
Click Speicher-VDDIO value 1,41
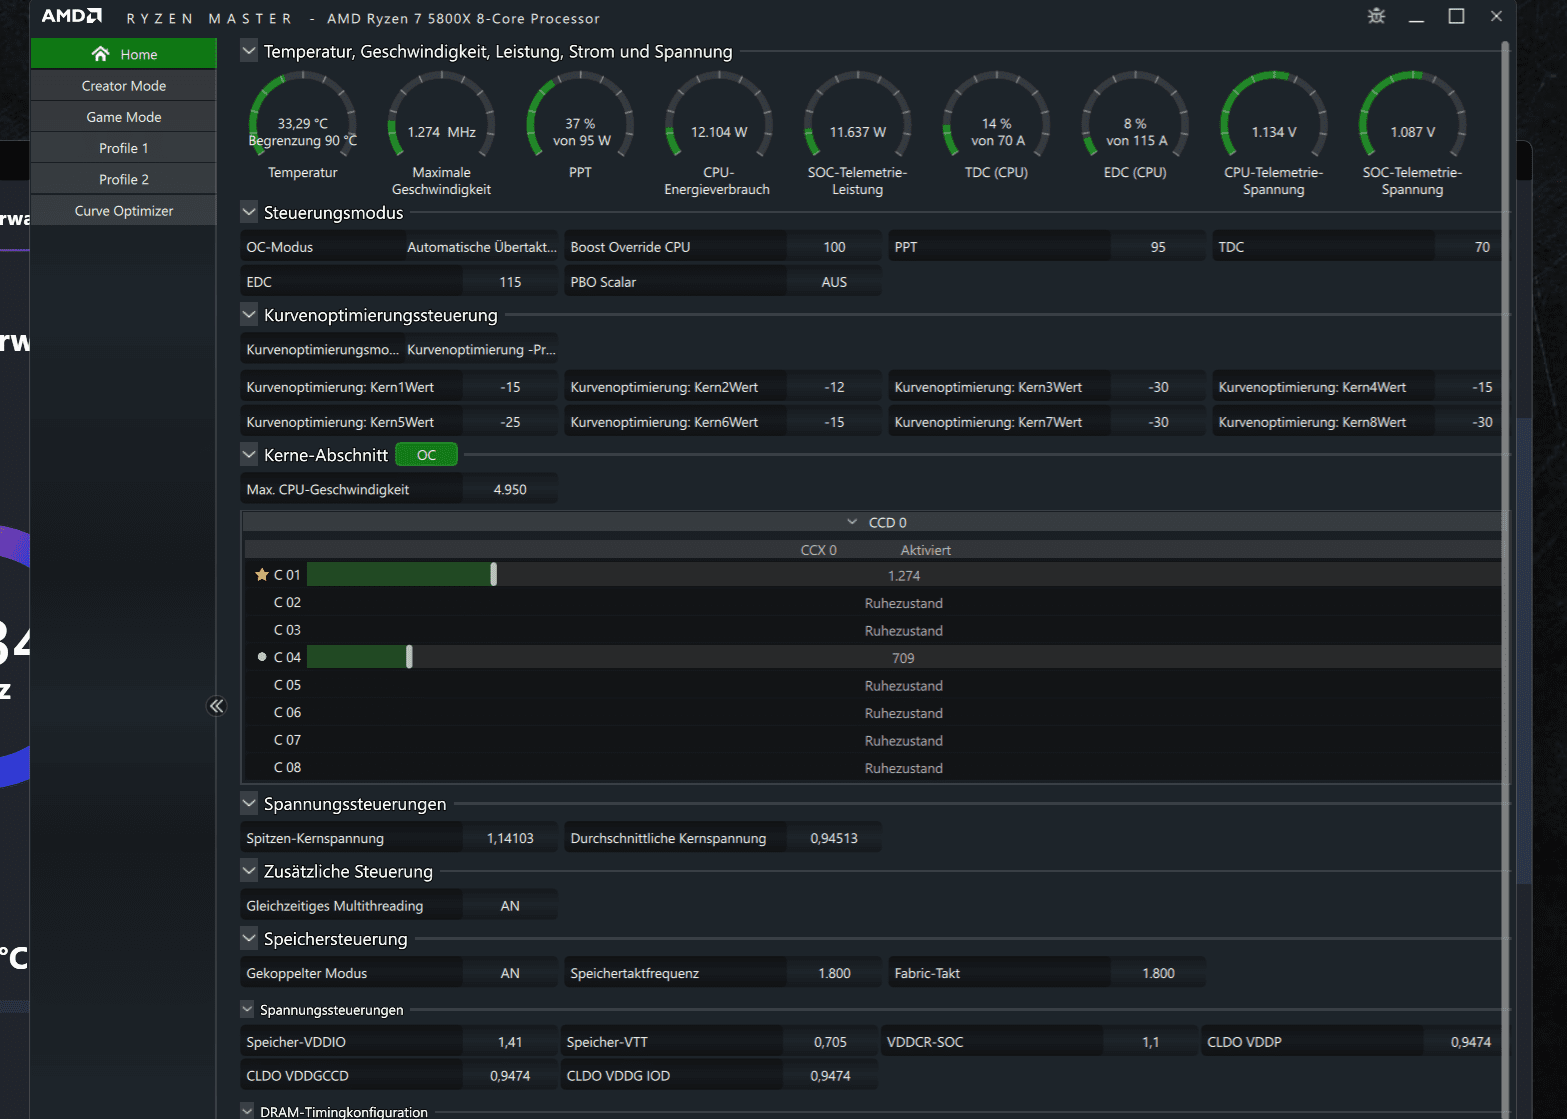pos(510,1042)
